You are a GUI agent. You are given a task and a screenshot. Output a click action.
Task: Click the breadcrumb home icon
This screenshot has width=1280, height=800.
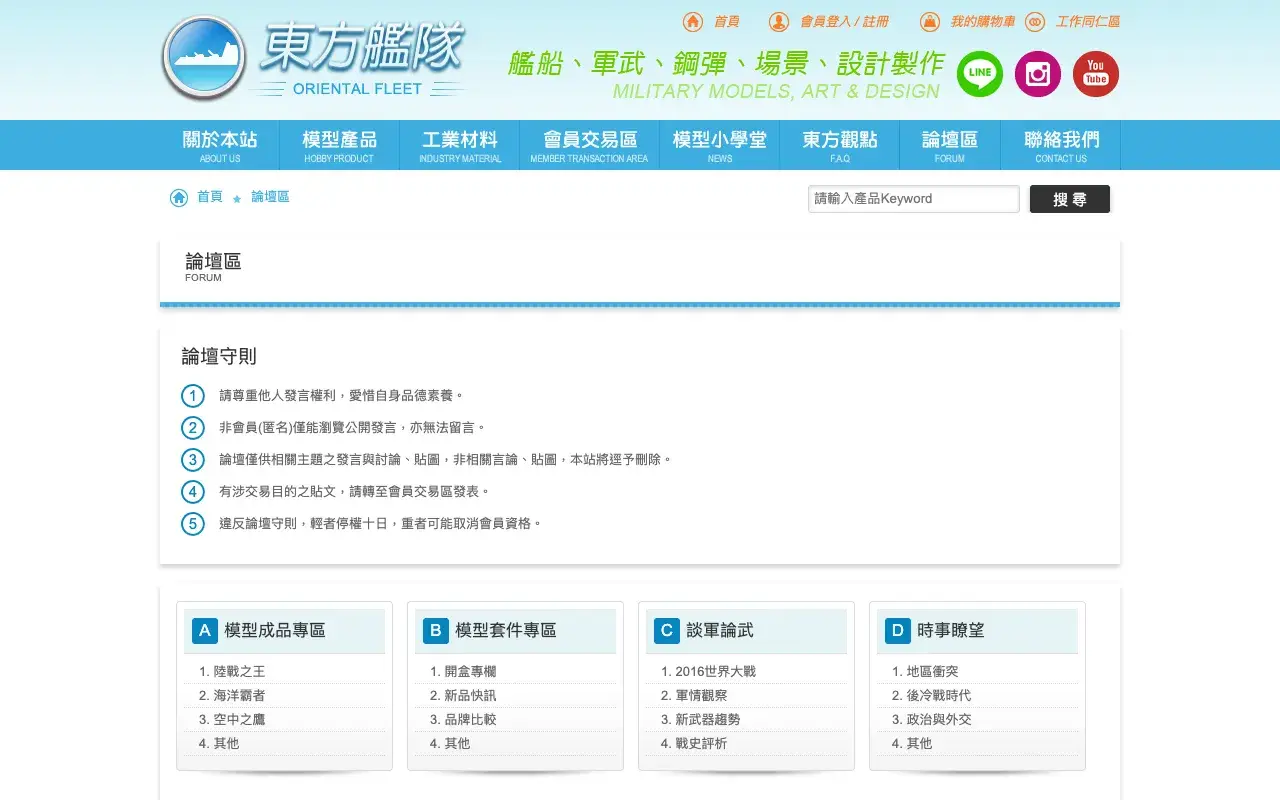[x=179, y=198]
